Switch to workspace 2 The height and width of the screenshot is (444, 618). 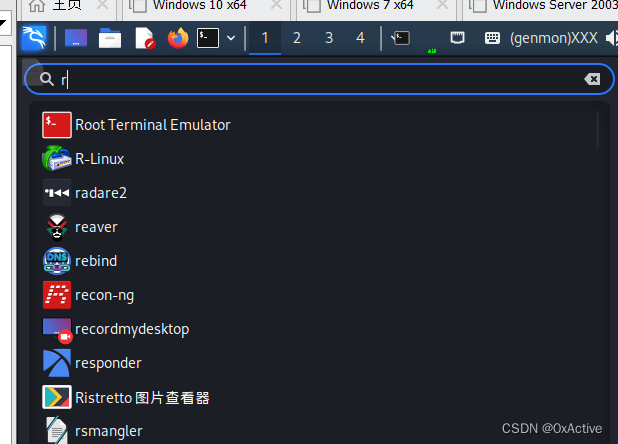tap(297, 38)
